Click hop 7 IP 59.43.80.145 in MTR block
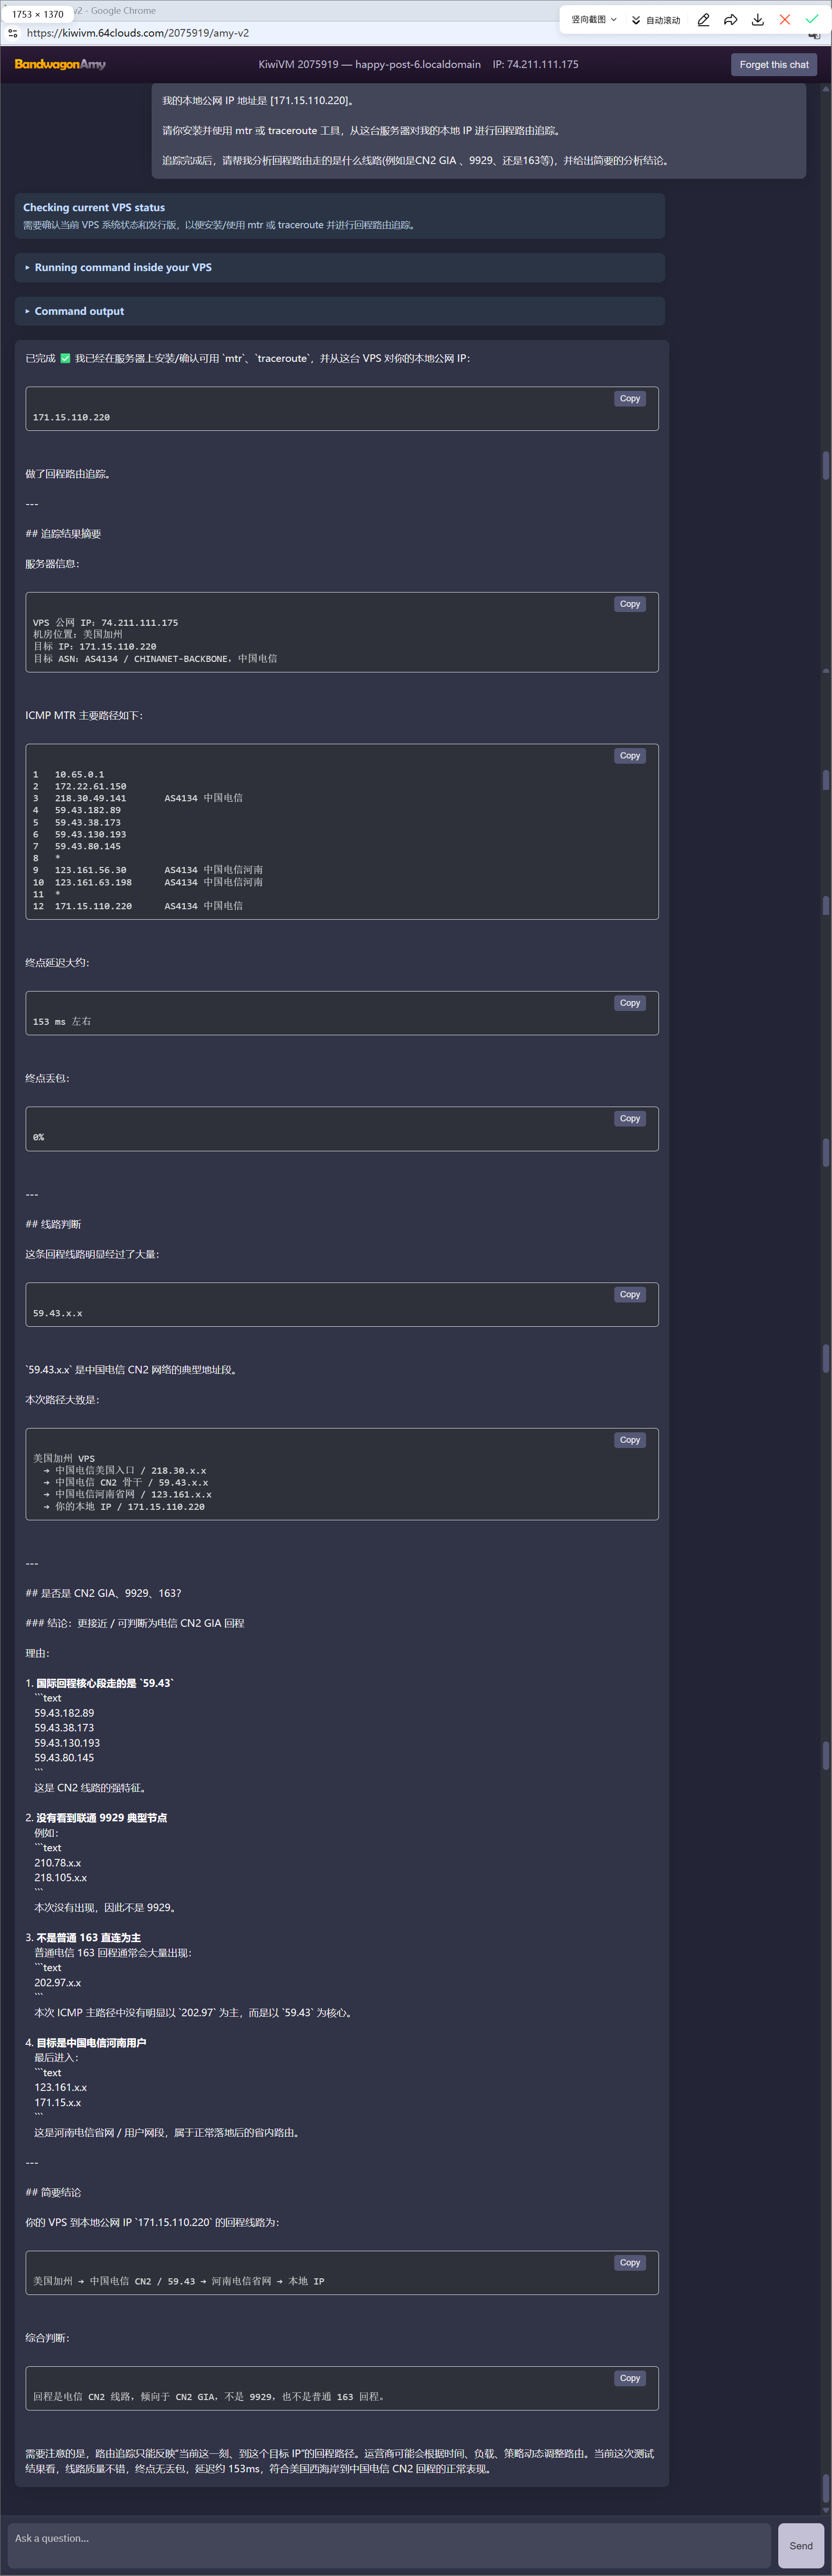The height and width of the screenshot is (2576, 832). [88, 846]
